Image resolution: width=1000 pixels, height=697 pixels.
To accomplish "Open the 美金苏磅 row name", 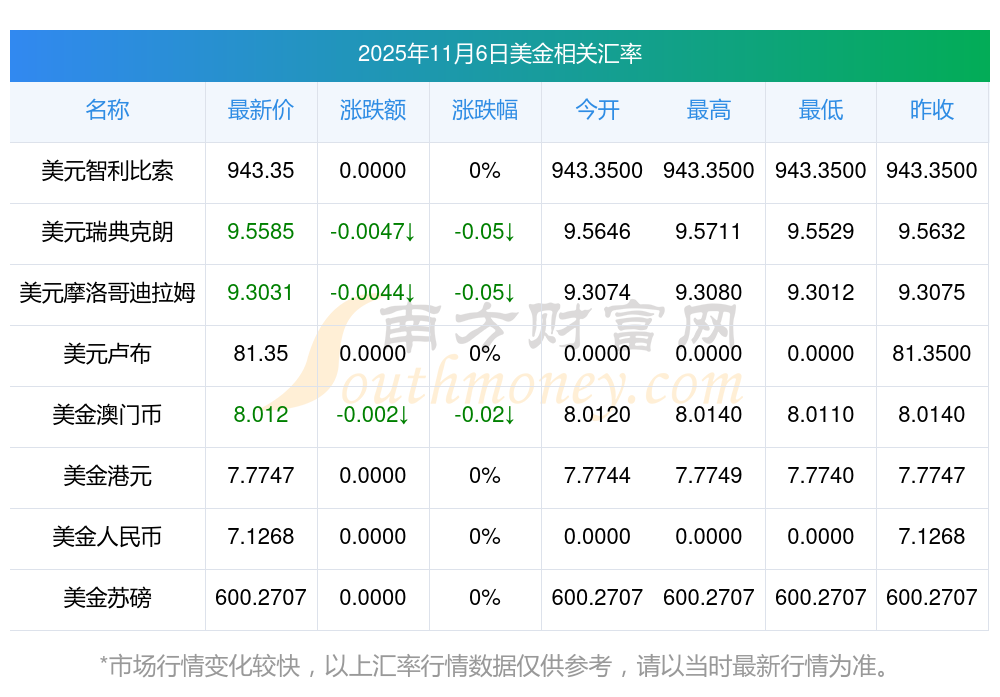I will [107, 598].
